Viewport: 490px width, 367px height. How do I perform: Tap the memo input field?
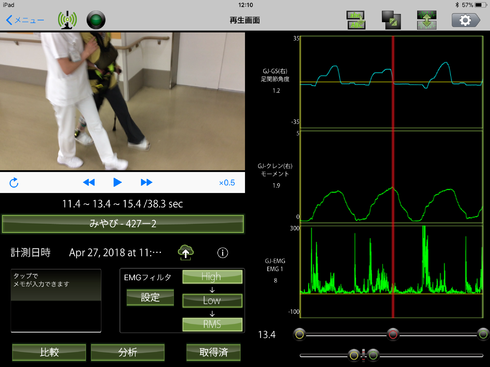(x=56, y=300)
